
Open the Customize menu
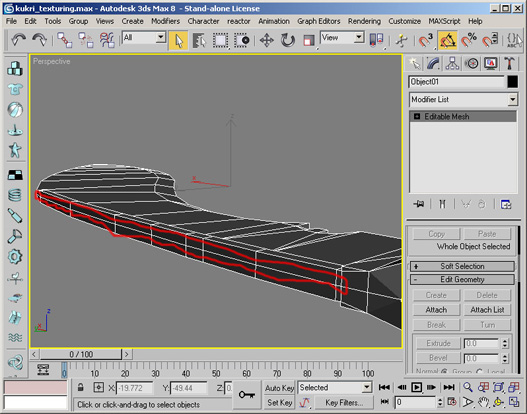click(x=404, y=21)
